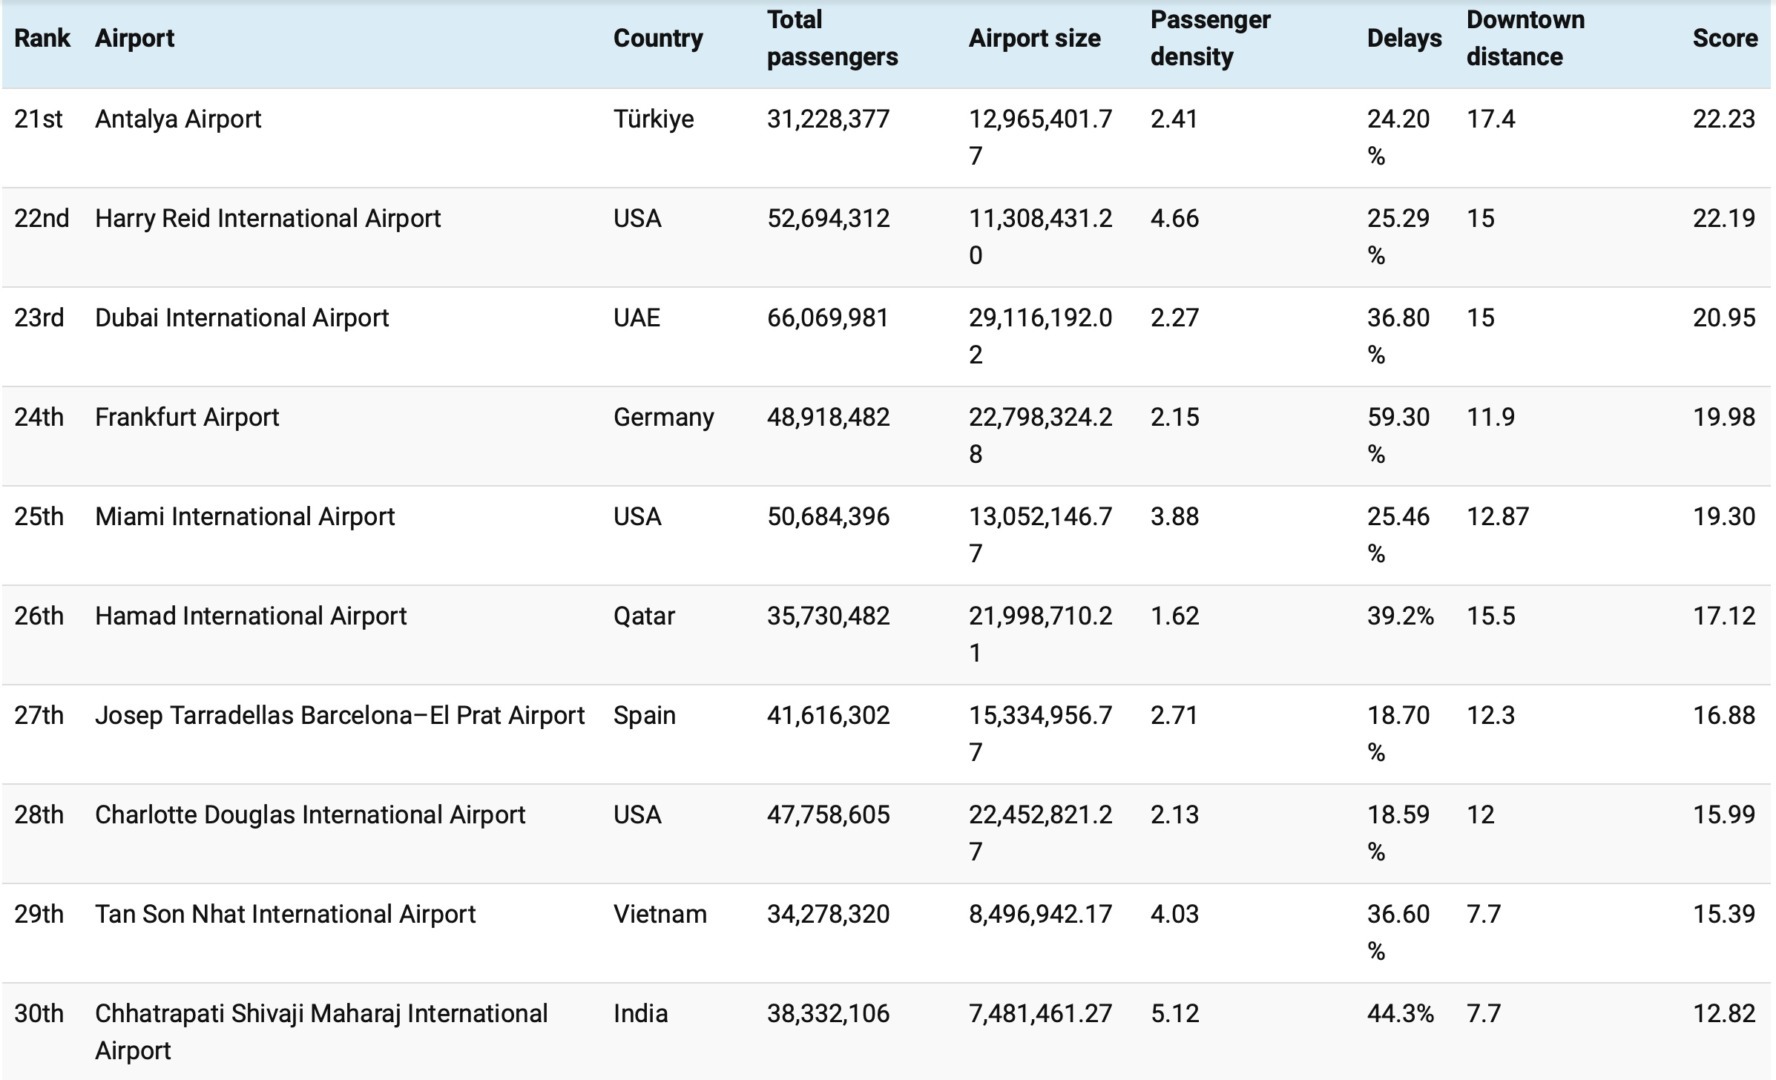Viewport: 1776px width, 1080px height.
Task: Select the 22.23 score value
Action: (1724, 119)
